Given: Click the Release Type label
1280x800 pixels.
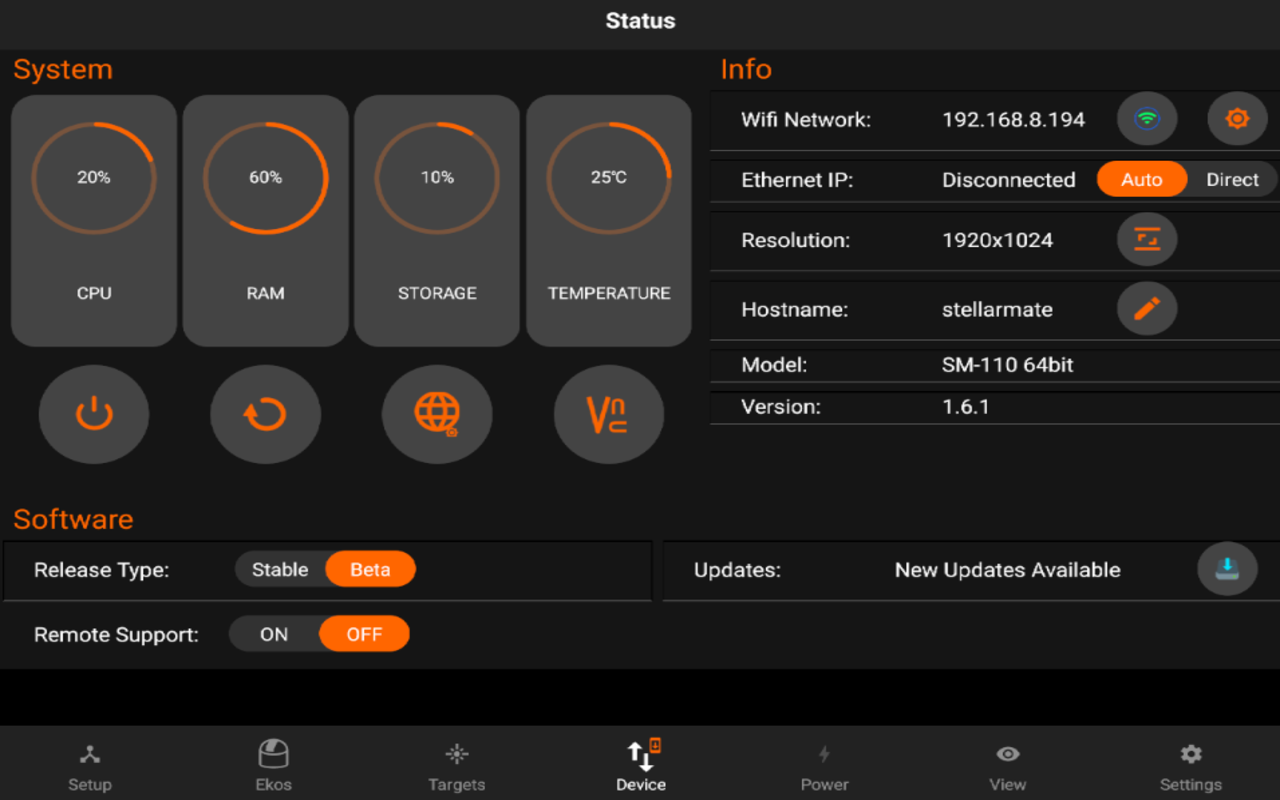Looking at the screenshot, I should coord(101,570).
